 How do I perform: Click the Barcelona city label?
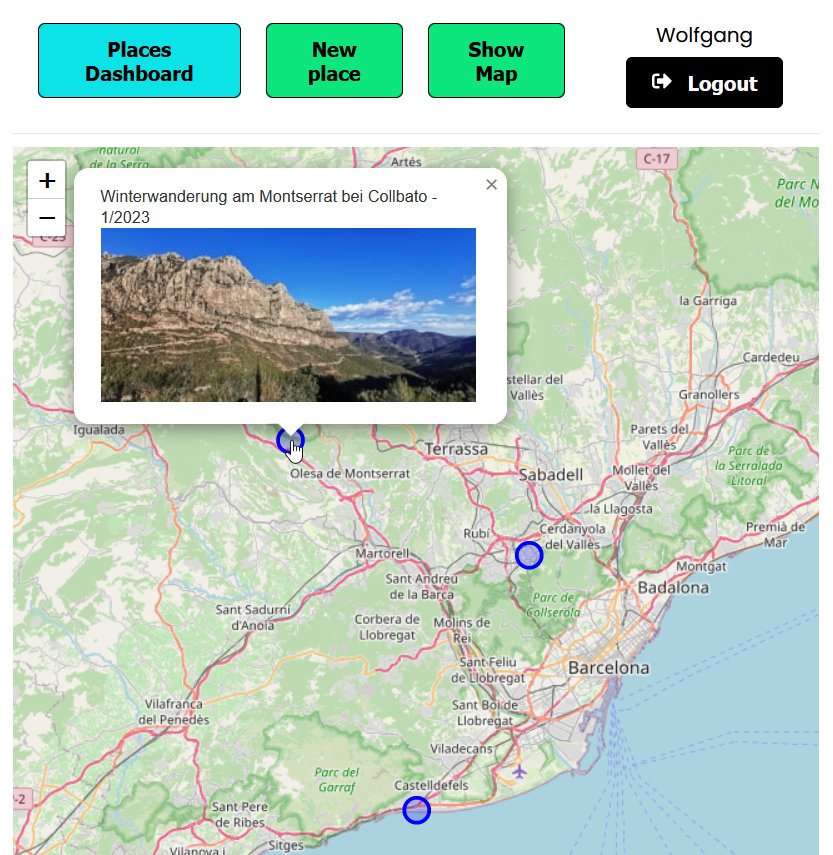[x=608, y=668]
